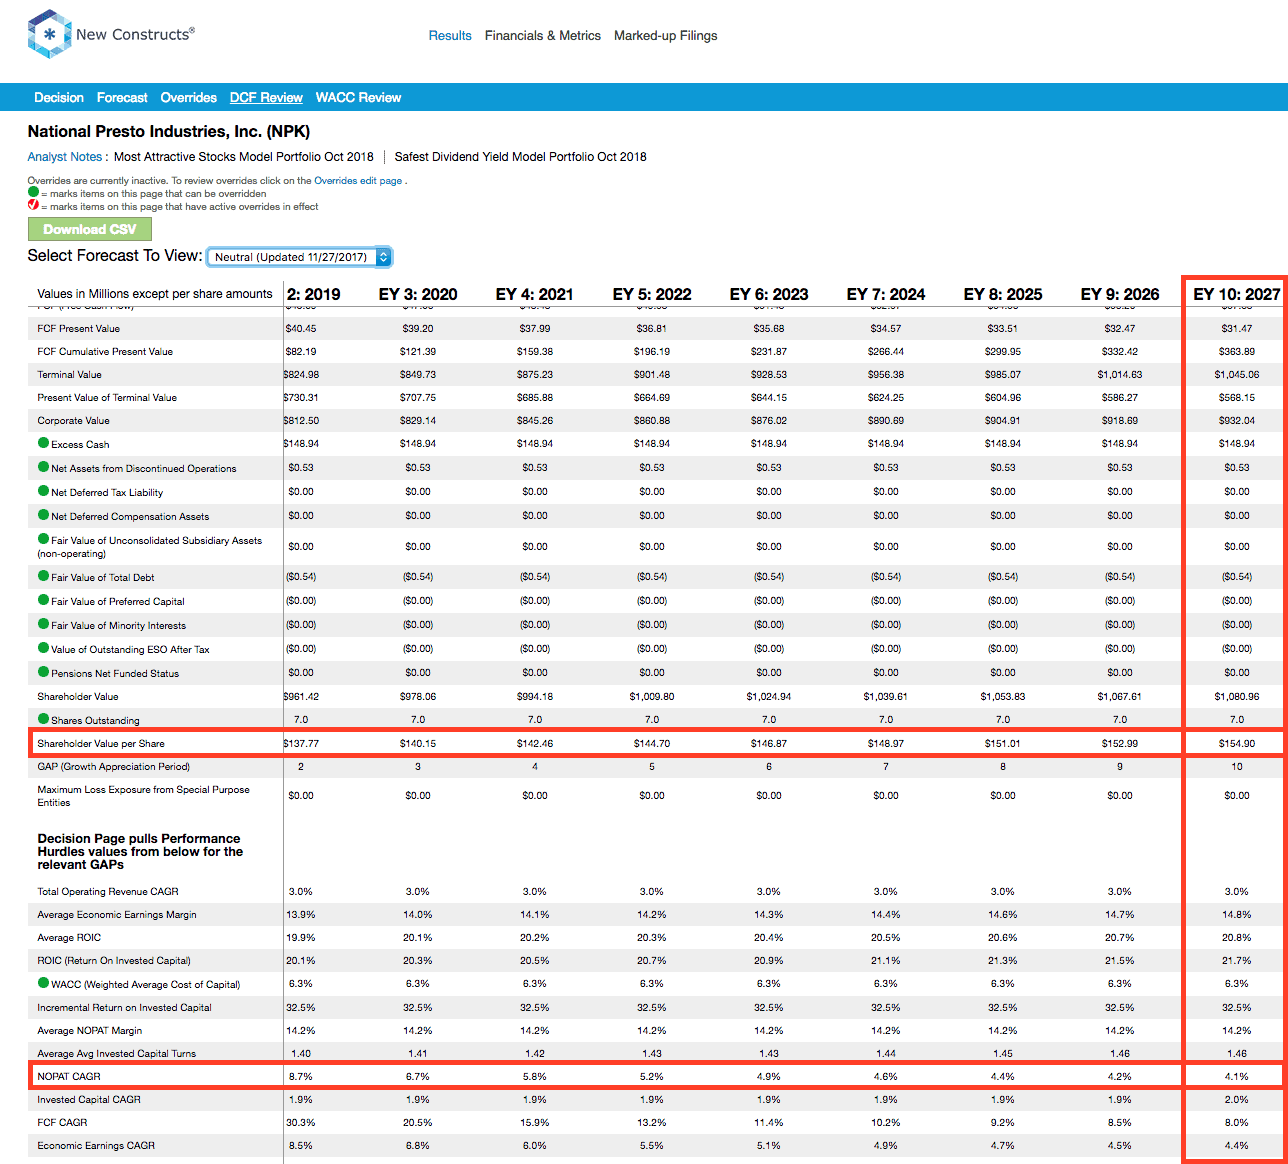Image resolution: width=1288 pixels, height=1164 pixels.
Task: Click green dot beside Net Deferred Compensation Assets
Action: [43, 515]
